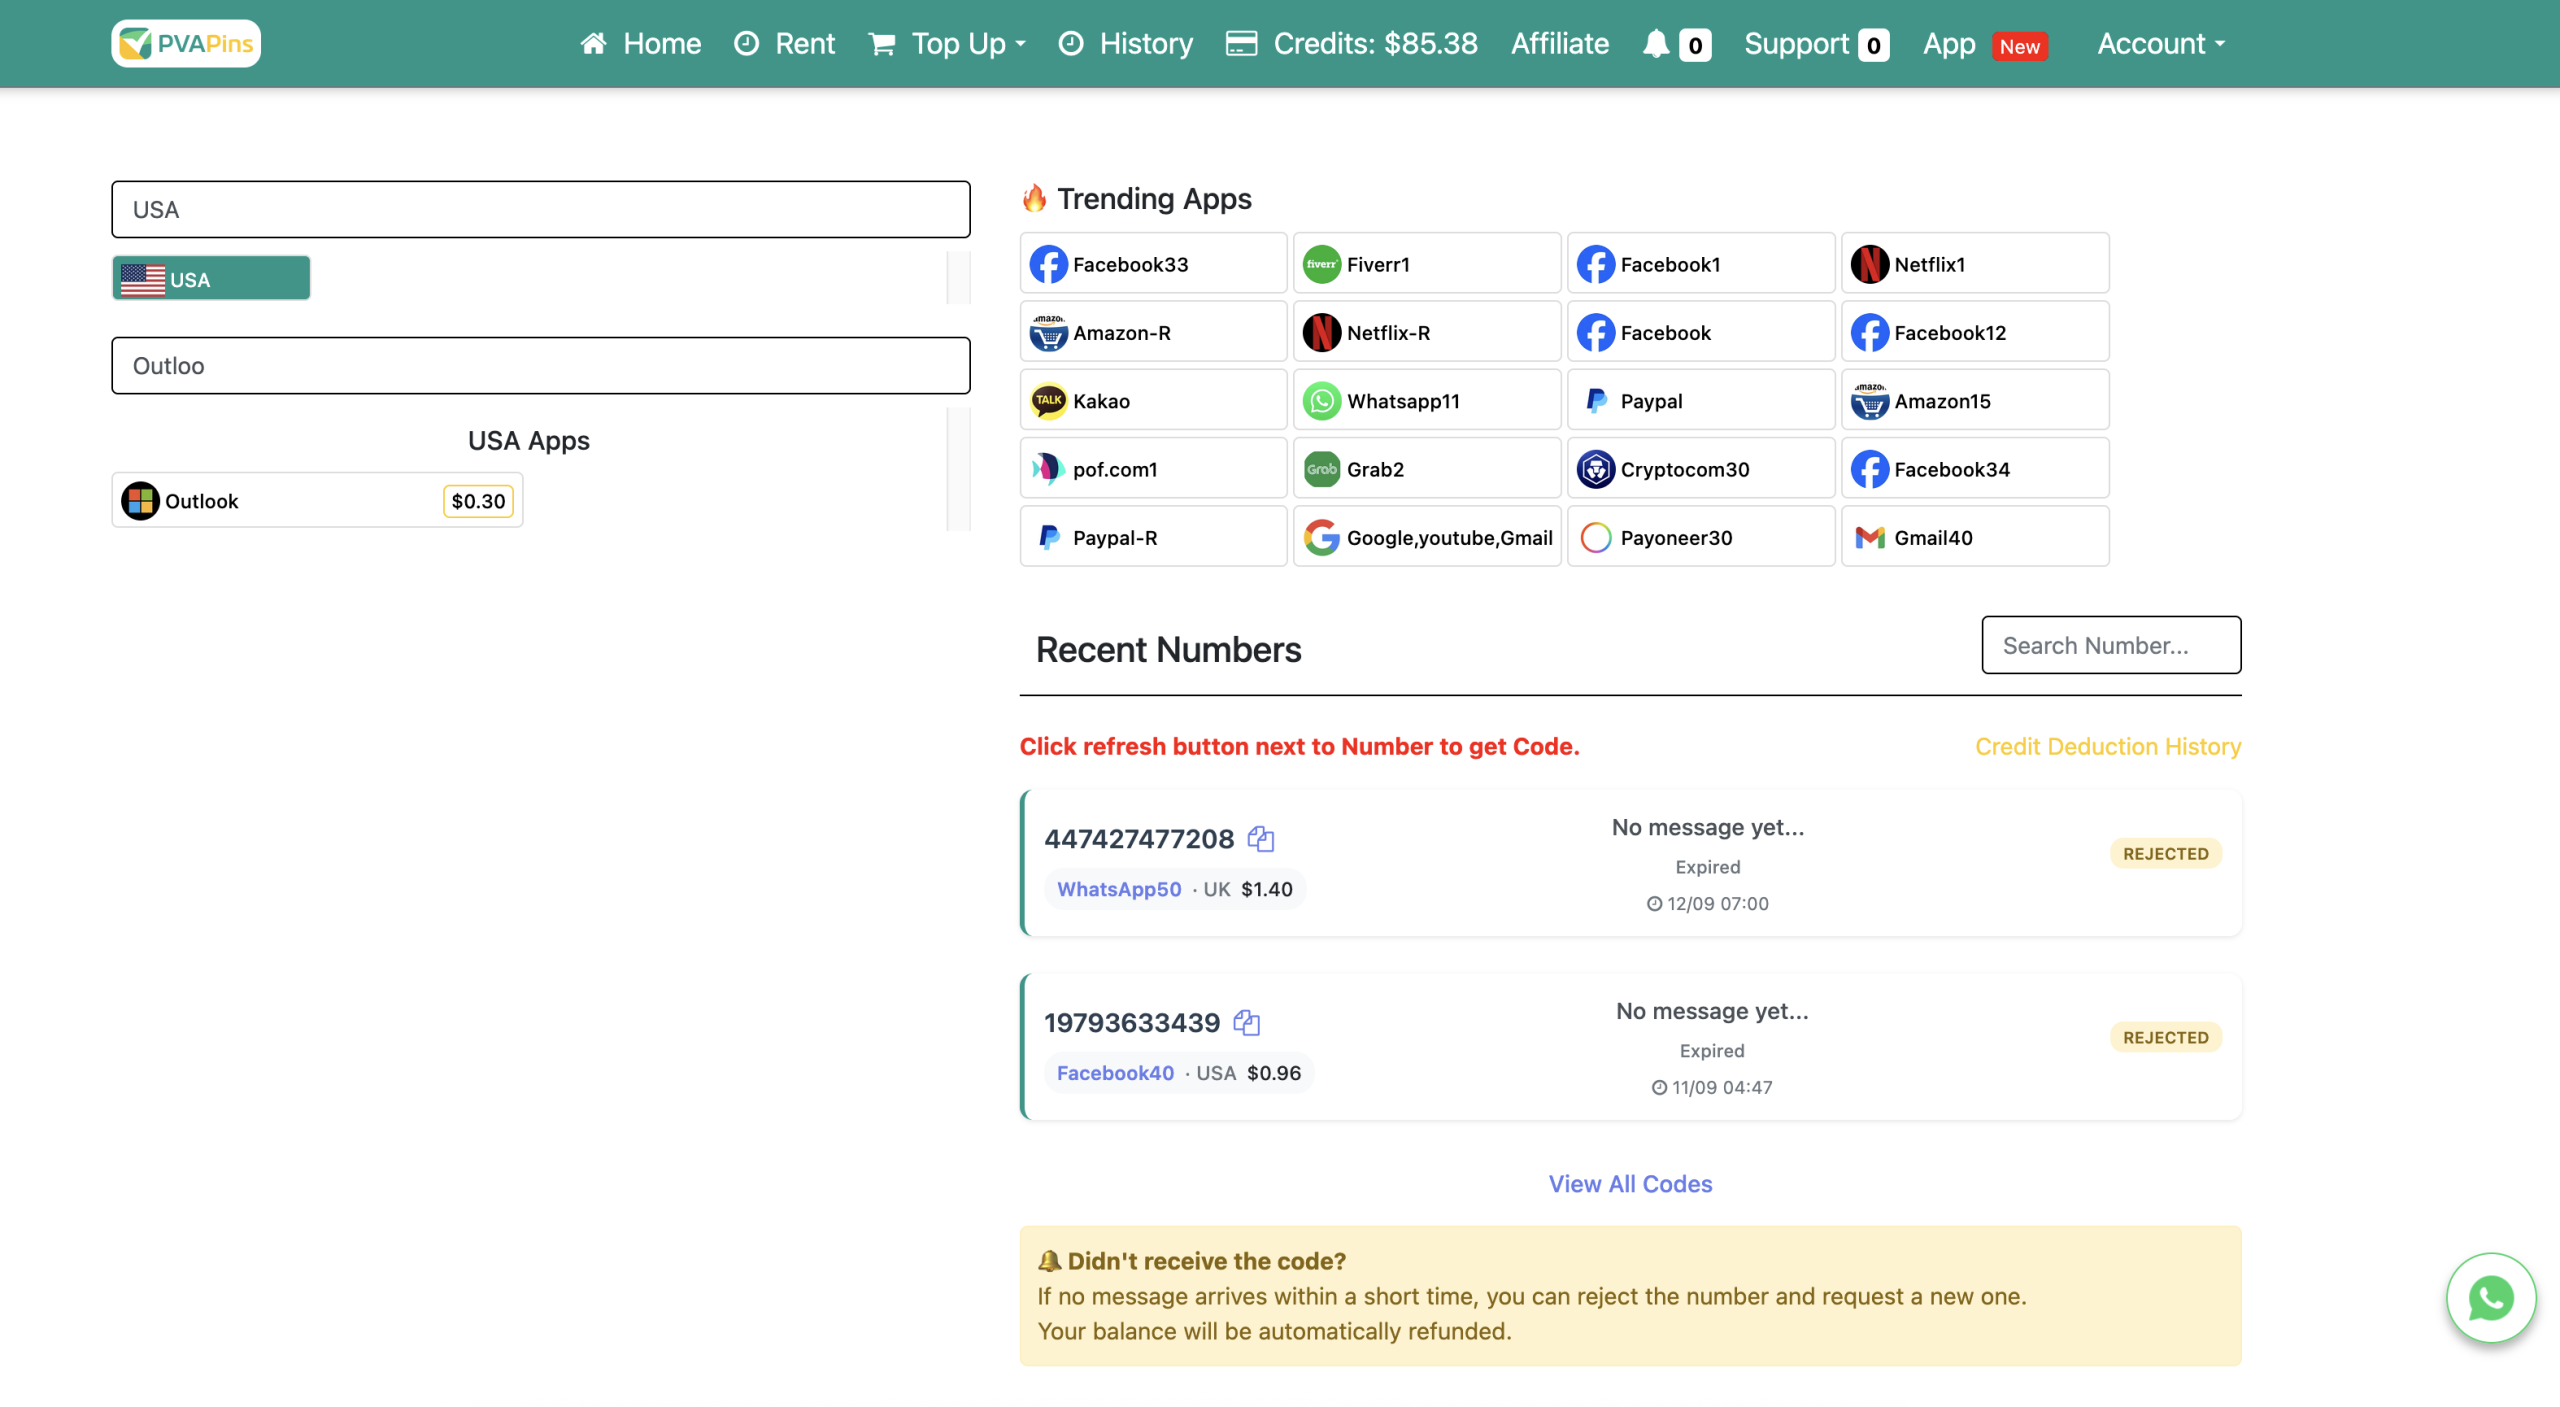Select Facebook33 trending app
2560x1407 pixels.
(x=1153, y=263)
